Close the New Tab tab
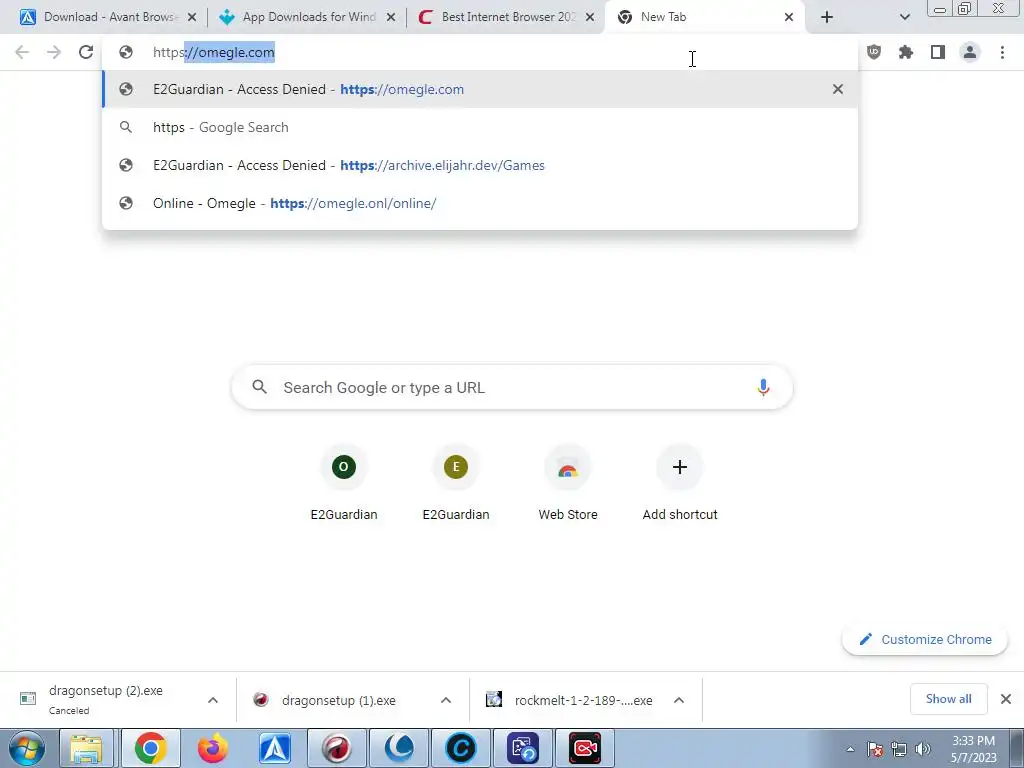This screenshot has height=768, width=1024. (x=789, y=17)
